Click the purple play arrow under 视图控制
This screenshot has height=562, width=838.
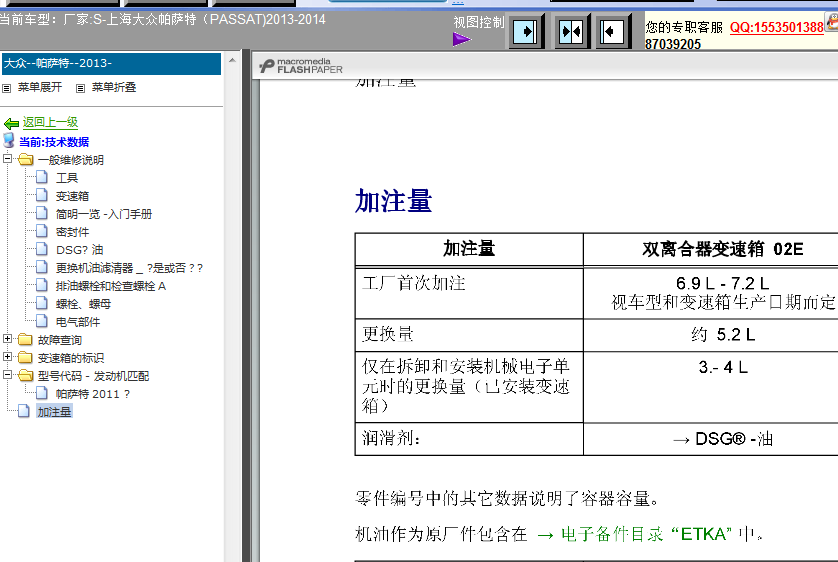click(x=461, y=39)
